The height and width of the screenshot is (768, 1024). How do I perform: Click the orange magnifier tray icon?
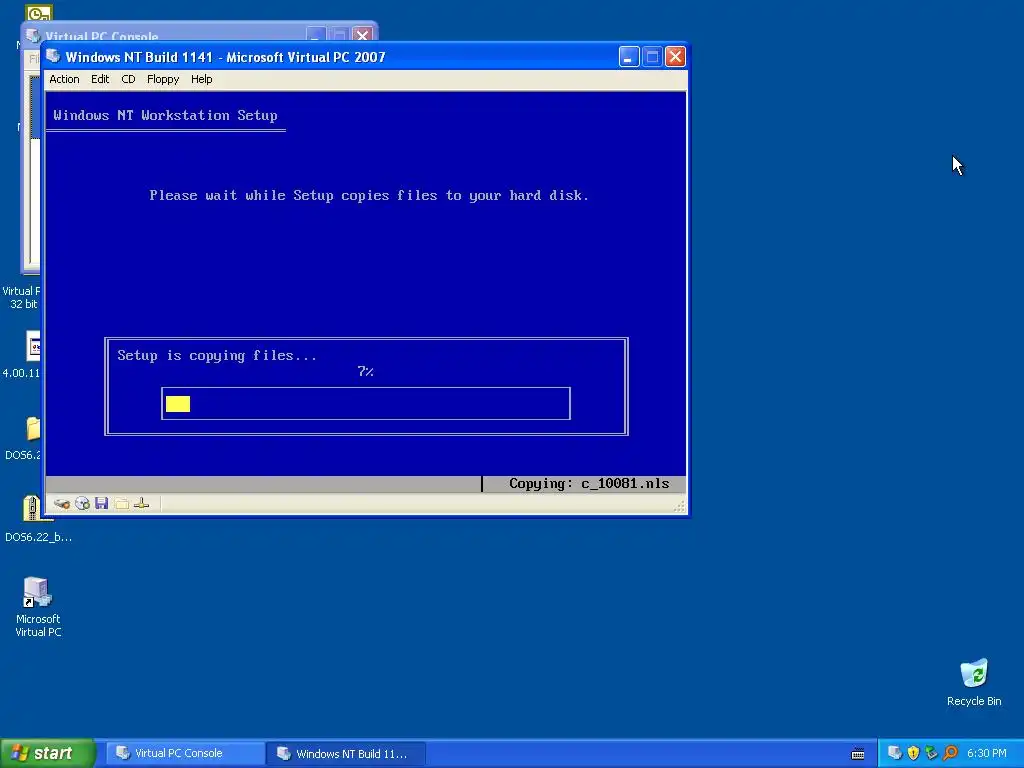[950, 753]
